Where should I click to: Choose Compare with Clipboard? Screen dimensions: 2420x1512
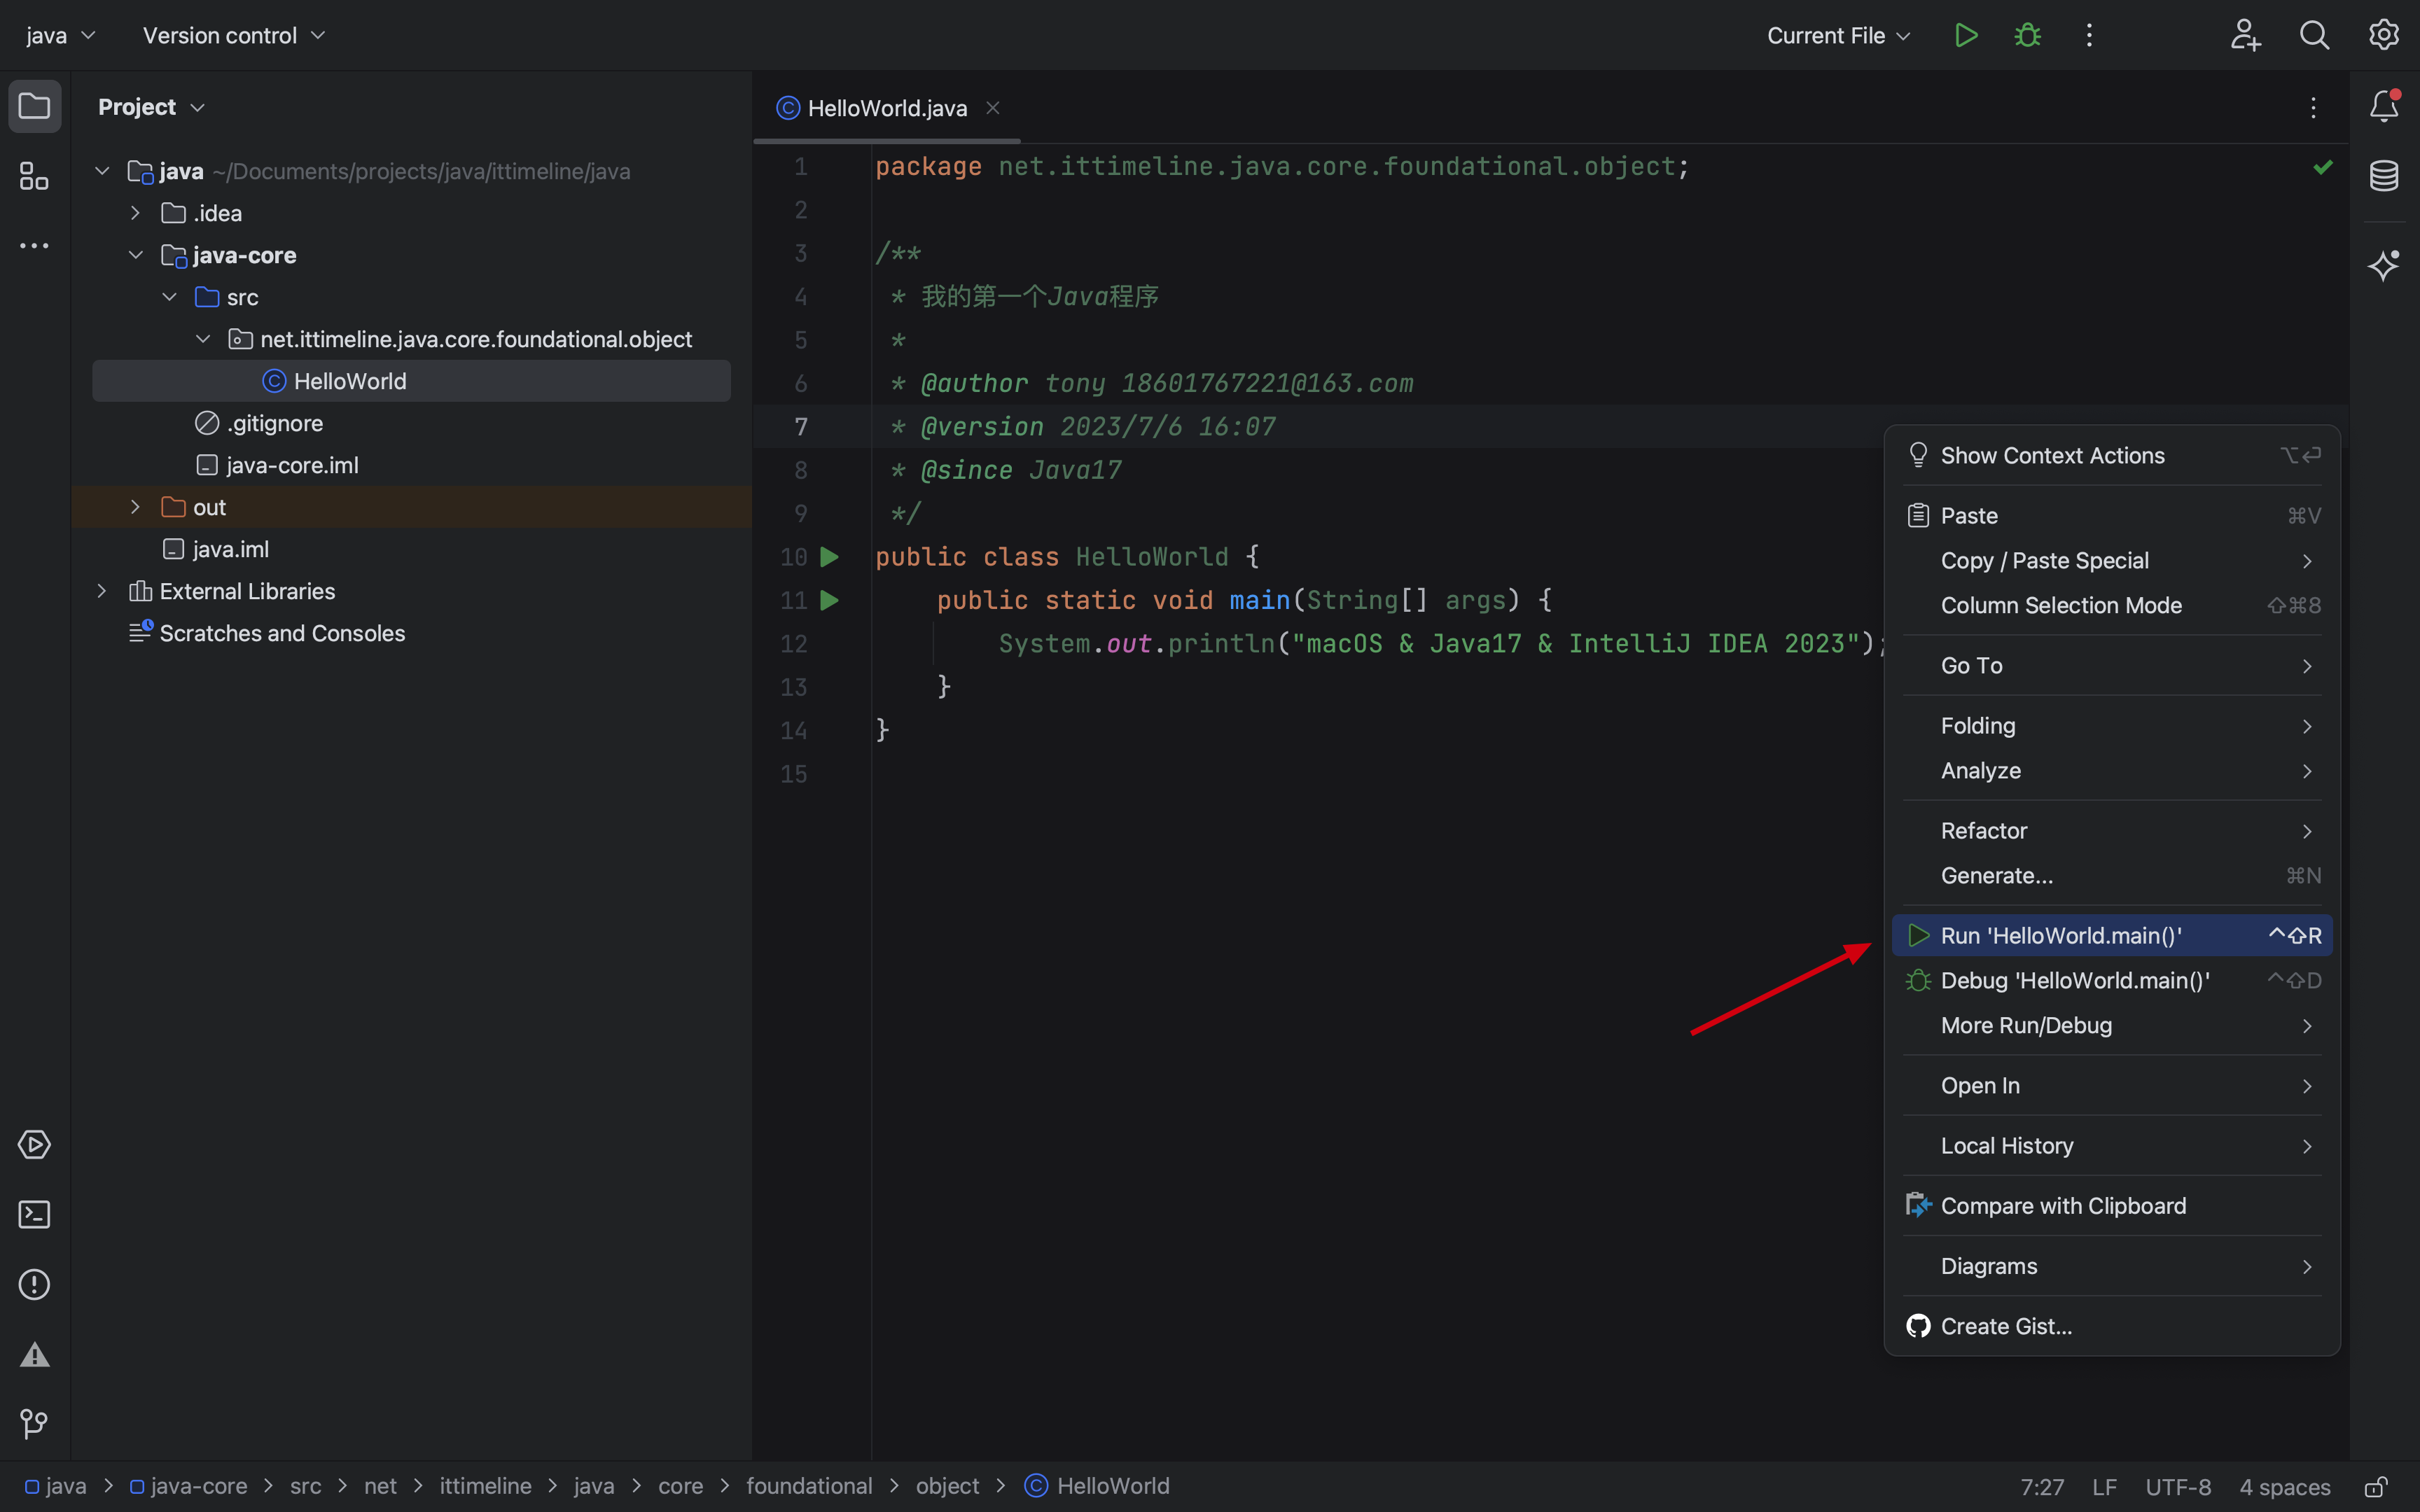click(2112, 1206)
